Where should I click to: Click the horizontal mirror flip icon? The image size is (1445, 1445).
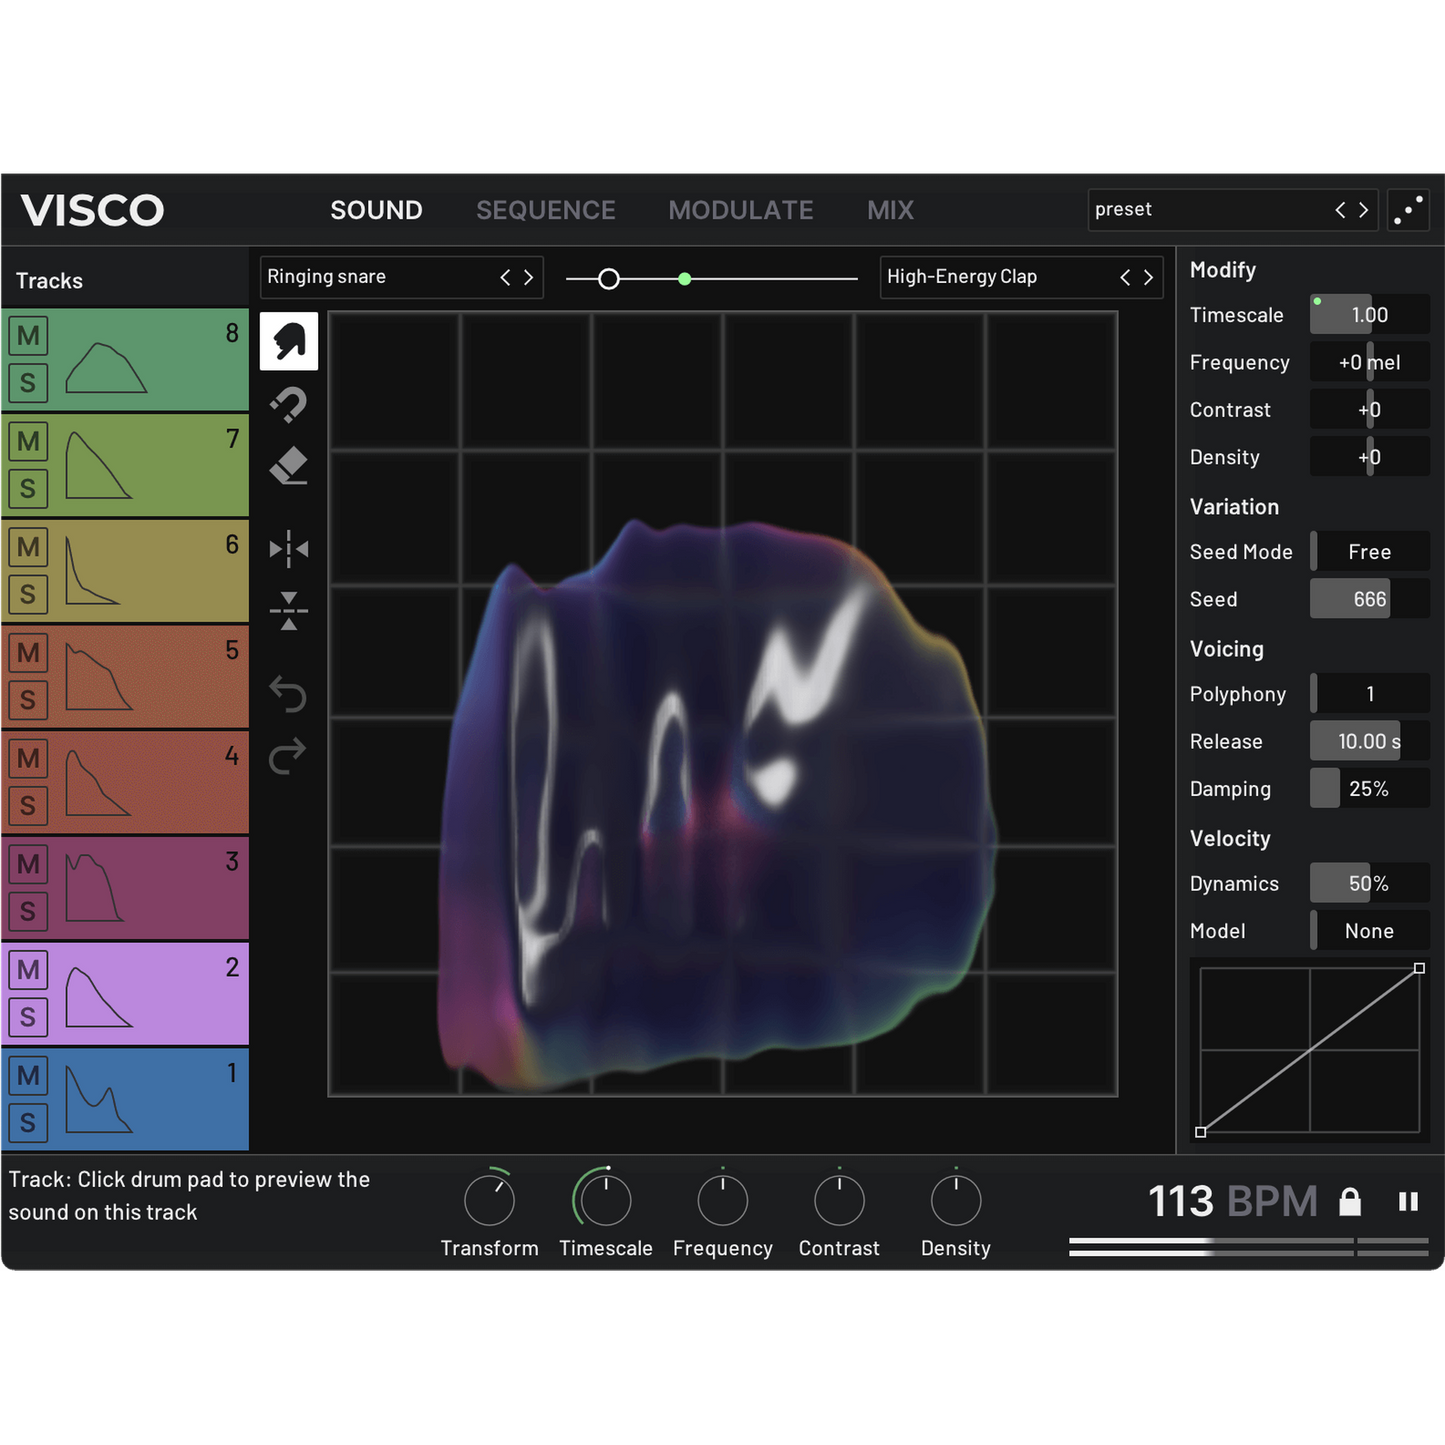289,549
